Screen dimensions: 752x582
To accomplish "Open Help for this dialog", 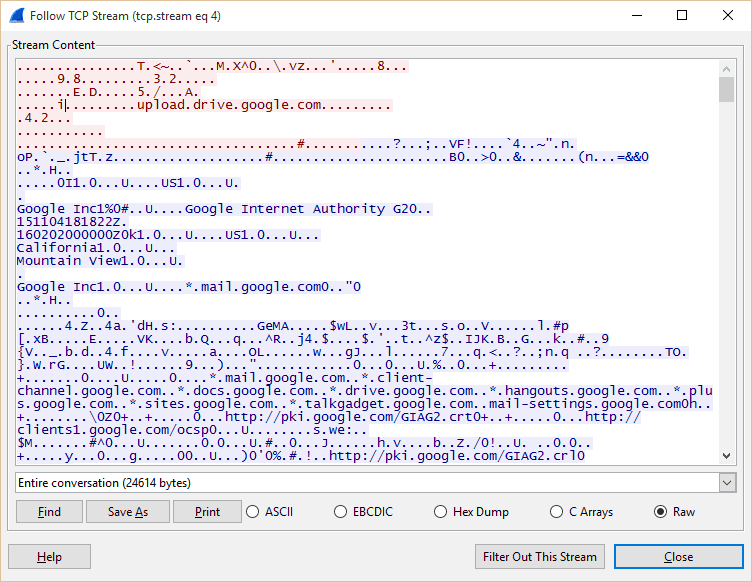I will [49, 557].
